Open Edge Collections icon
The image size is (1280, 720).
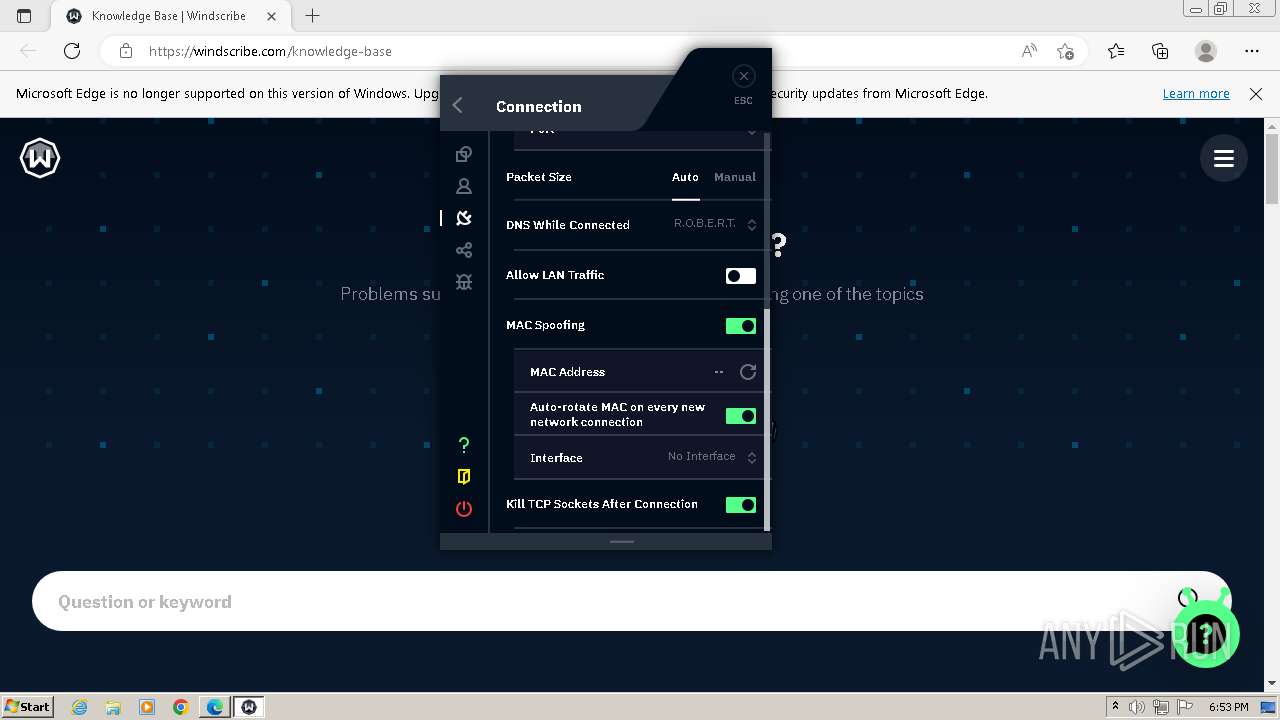pos(1160,51)
